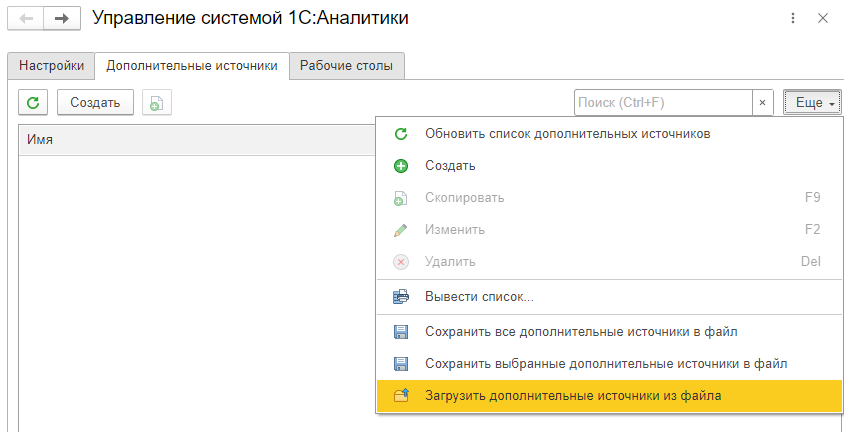Click the green plus icon beside Создать in the menu
844x432 pixels.
(401, 166)
